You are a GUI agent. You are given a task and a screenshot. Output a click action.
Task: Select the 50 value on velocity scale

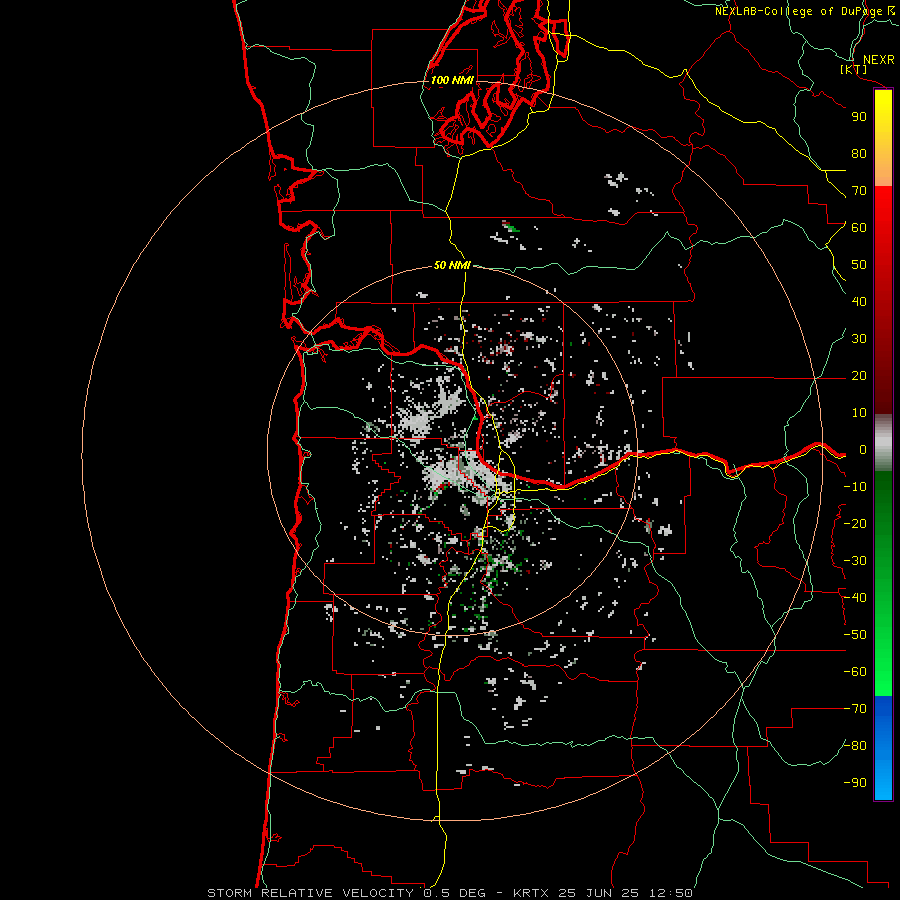[859, 265]
